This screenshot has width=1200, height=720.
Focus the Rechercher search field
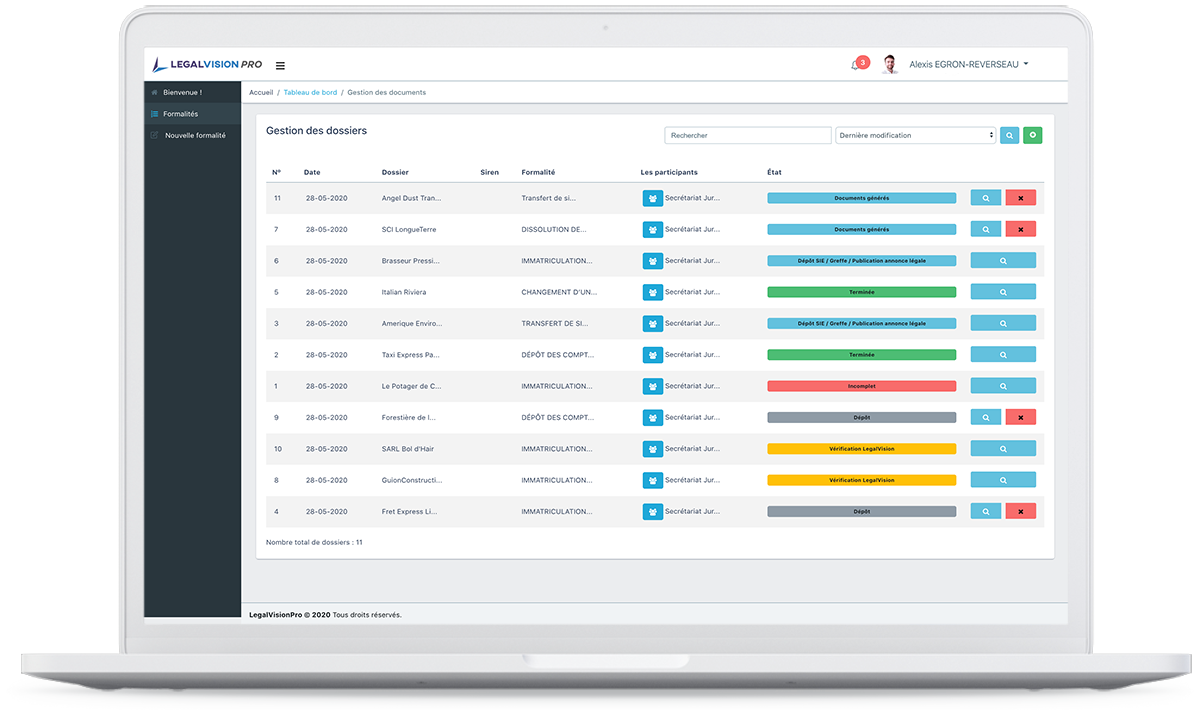pos(747,135)
